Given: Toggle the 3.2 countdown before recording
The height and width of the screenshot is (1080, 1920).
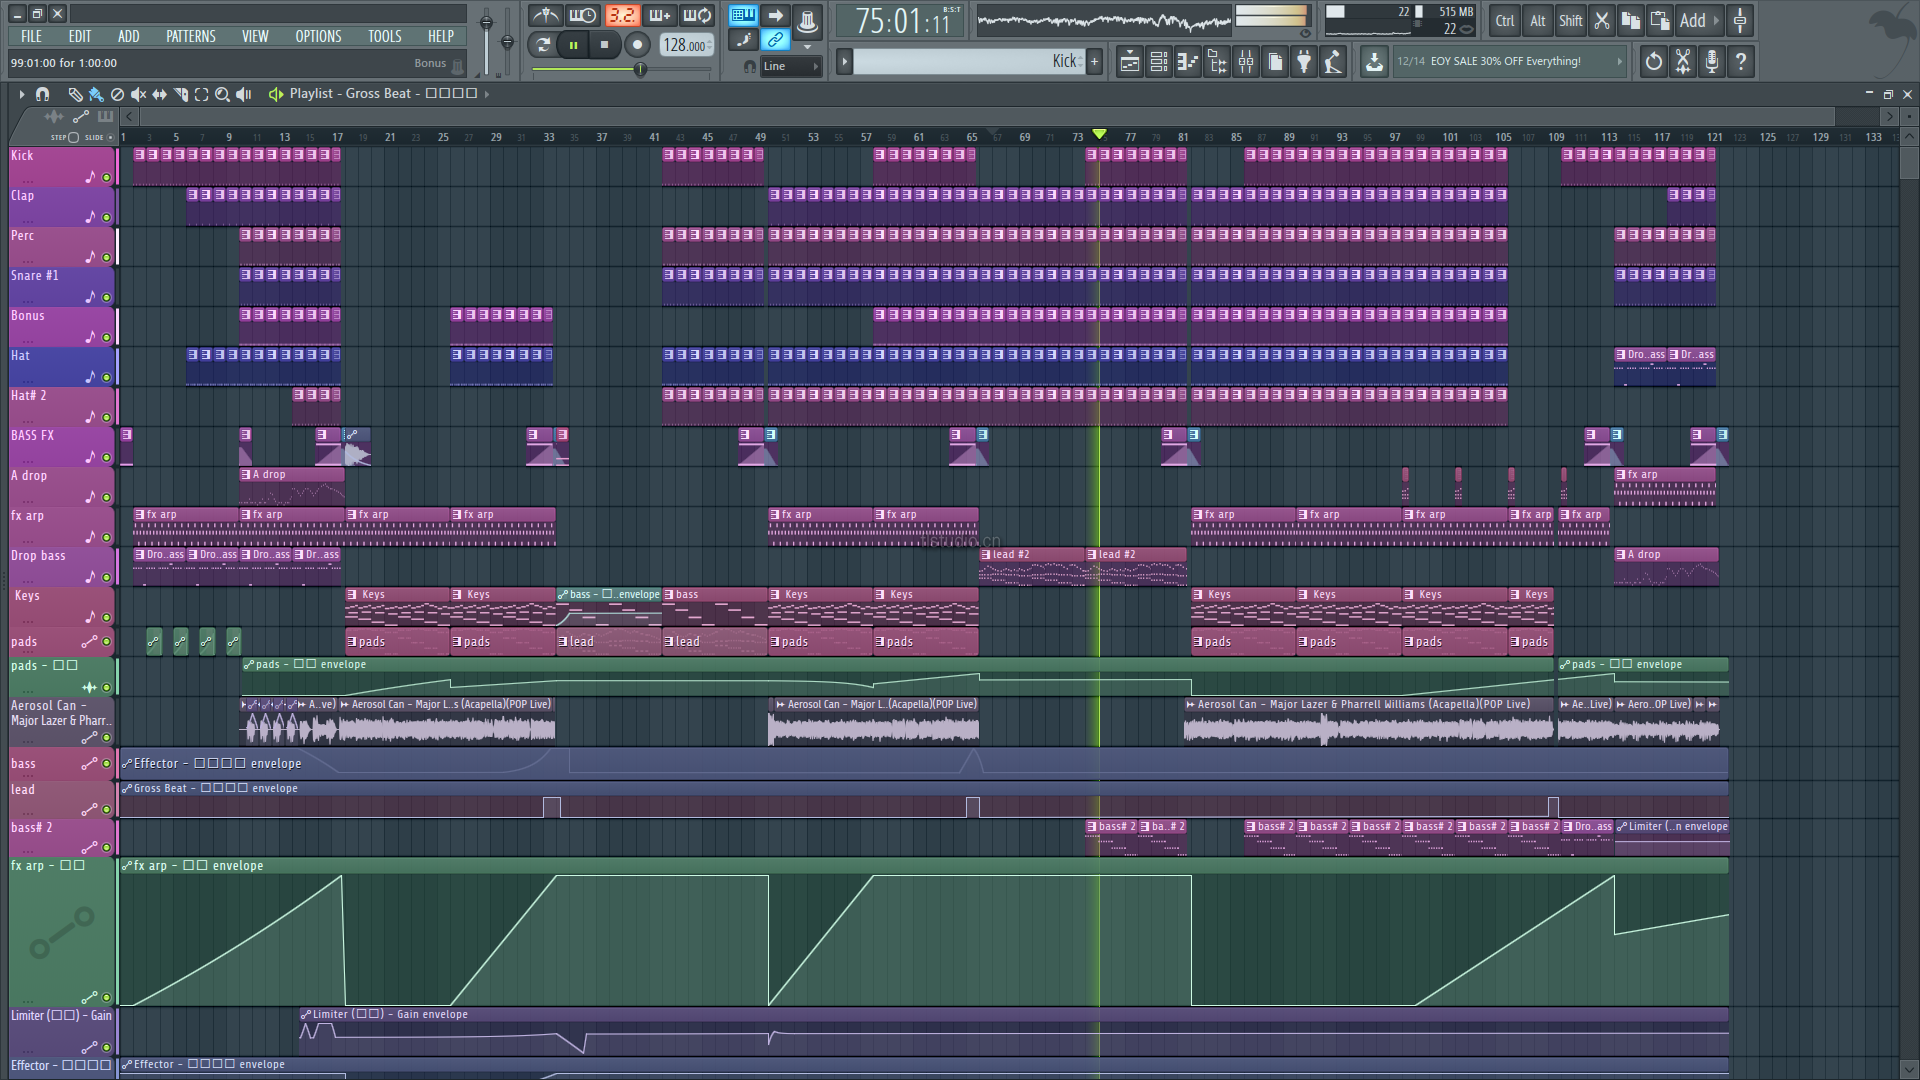Looking at the screenshot, I should pyautogui.click(x=622, y=15).
